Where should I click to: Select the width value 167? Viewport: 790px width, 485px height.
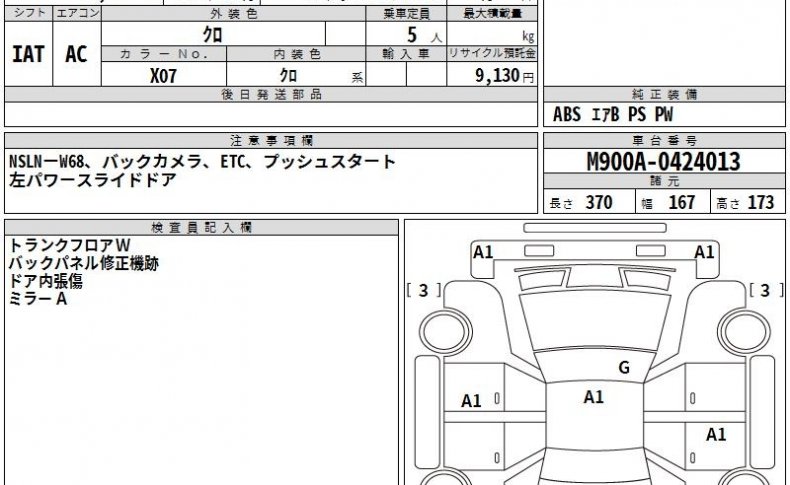pyautogui.click(x=682, y=202)
